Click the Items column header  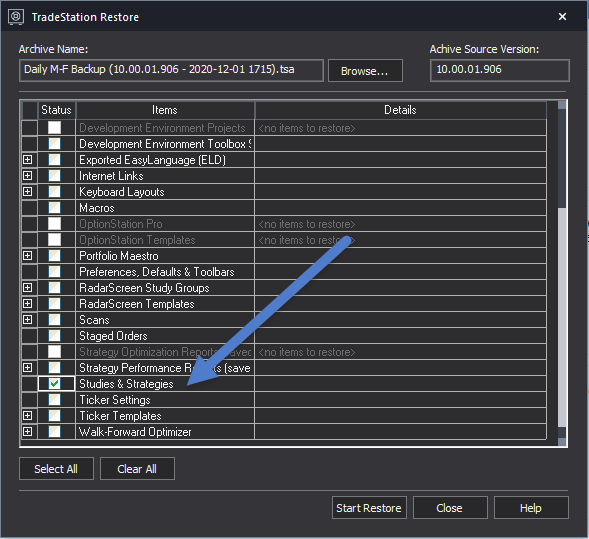point(165,110)
